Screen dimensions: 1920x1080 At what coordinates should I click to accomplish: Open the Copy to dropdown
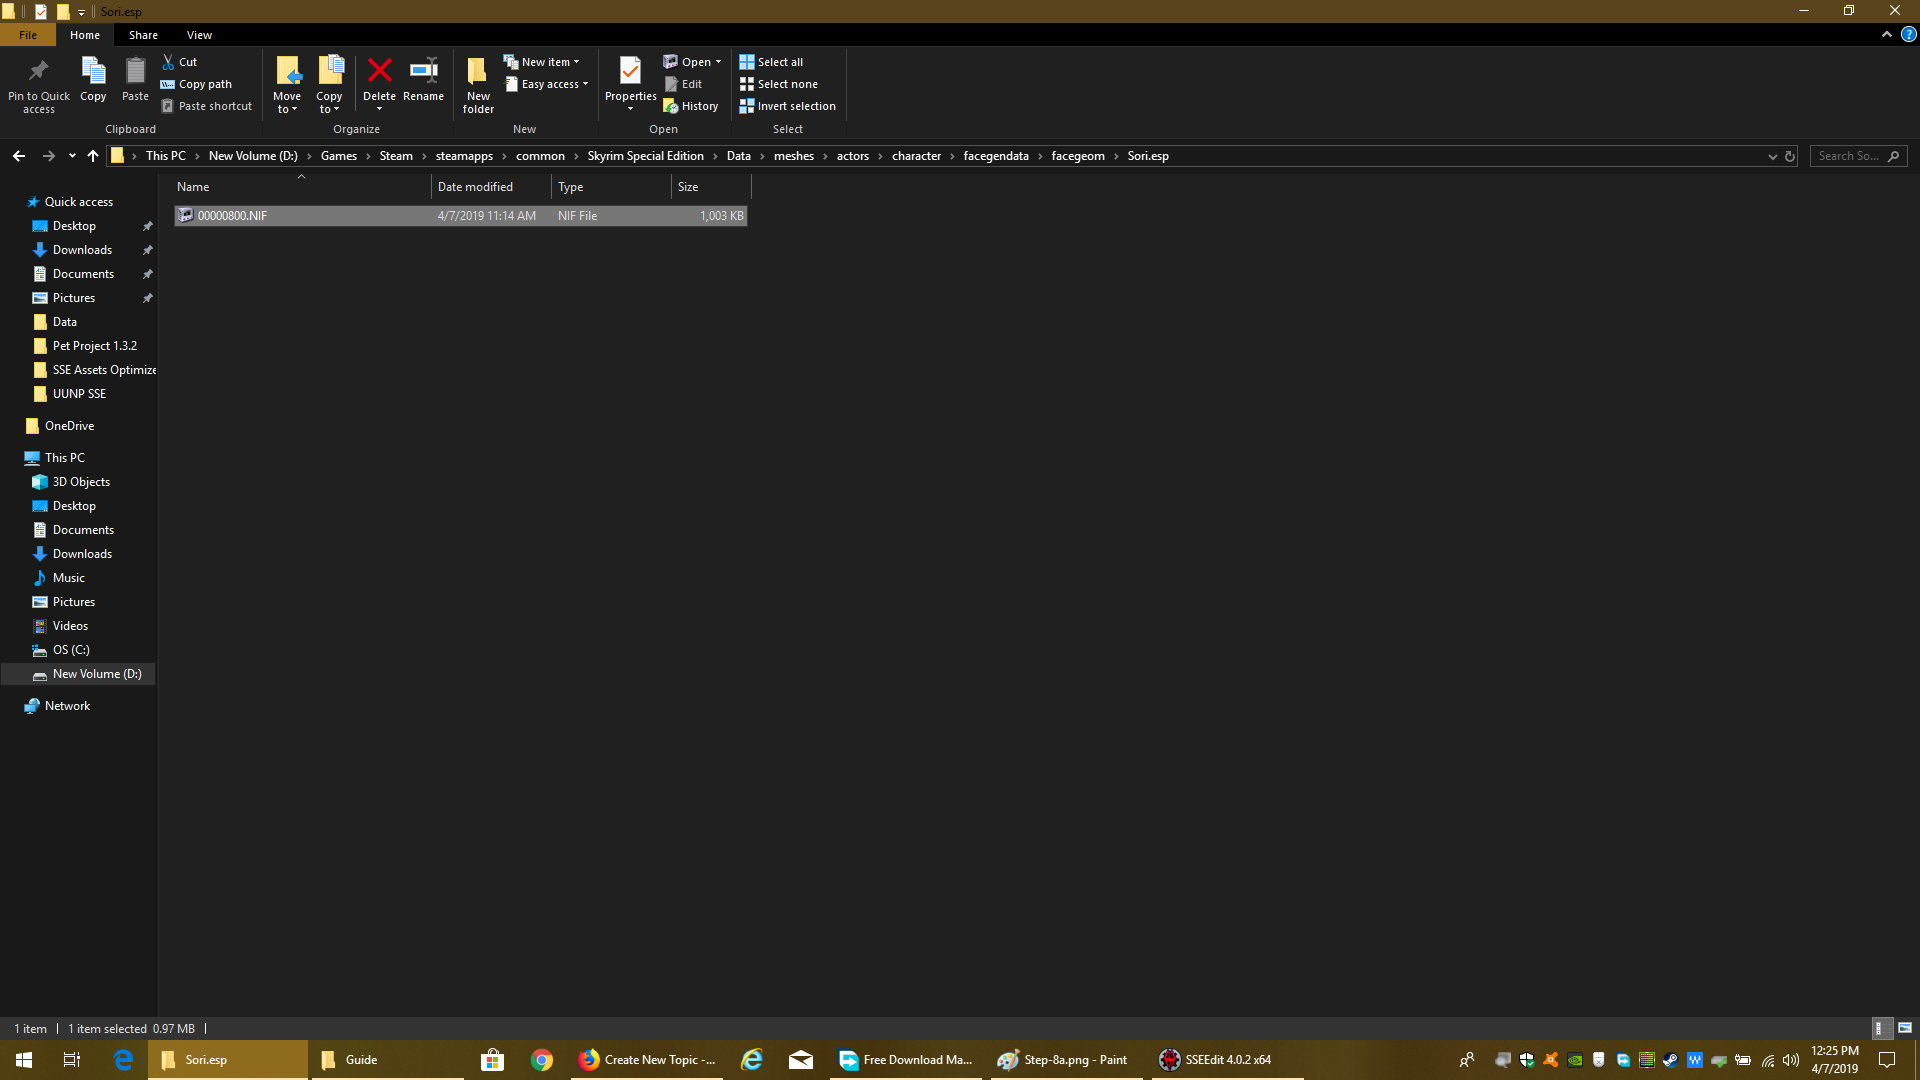tap(329, 85)
